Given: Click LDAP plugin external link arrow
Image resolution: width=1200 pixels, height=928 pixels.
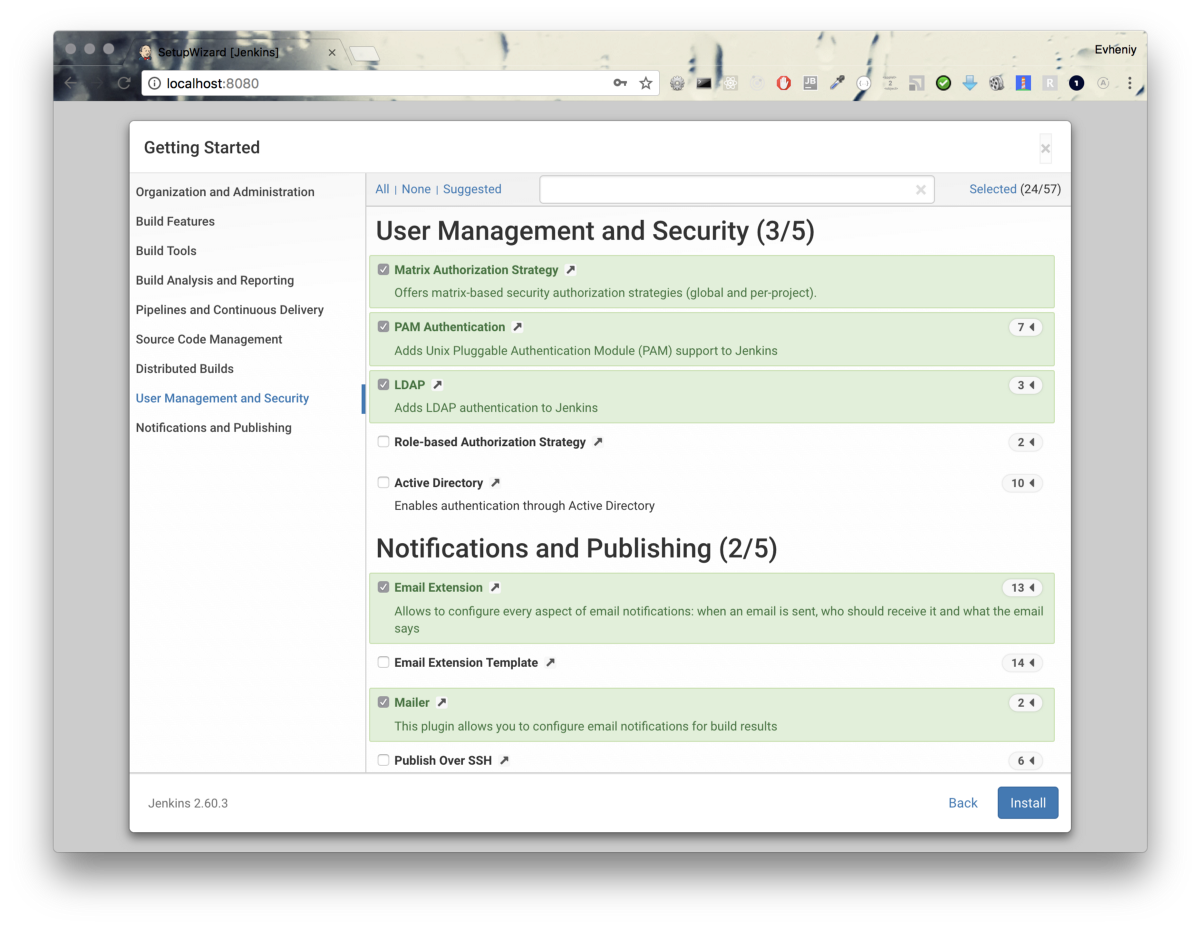Looking at the screenshot, I should pyautogui.click(x=437, y=385).
